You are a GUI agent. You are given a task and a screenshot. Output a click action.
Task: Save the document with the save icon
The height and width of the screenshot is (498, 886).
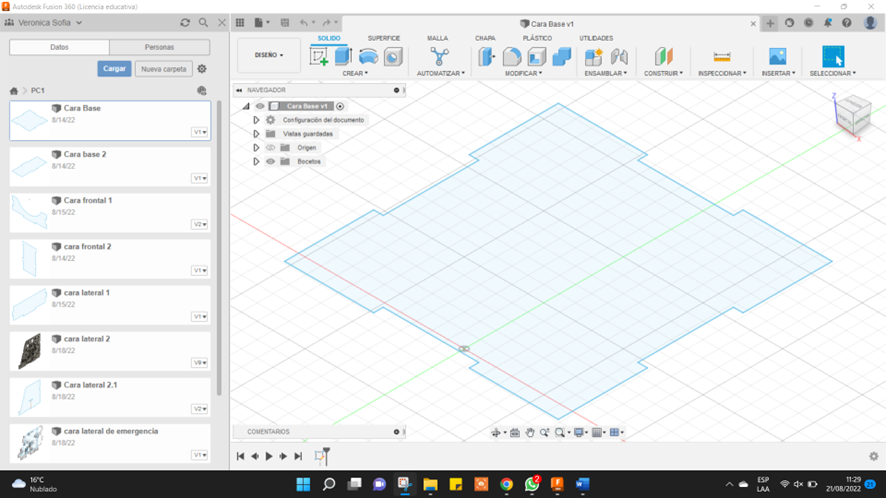[285, 23]
